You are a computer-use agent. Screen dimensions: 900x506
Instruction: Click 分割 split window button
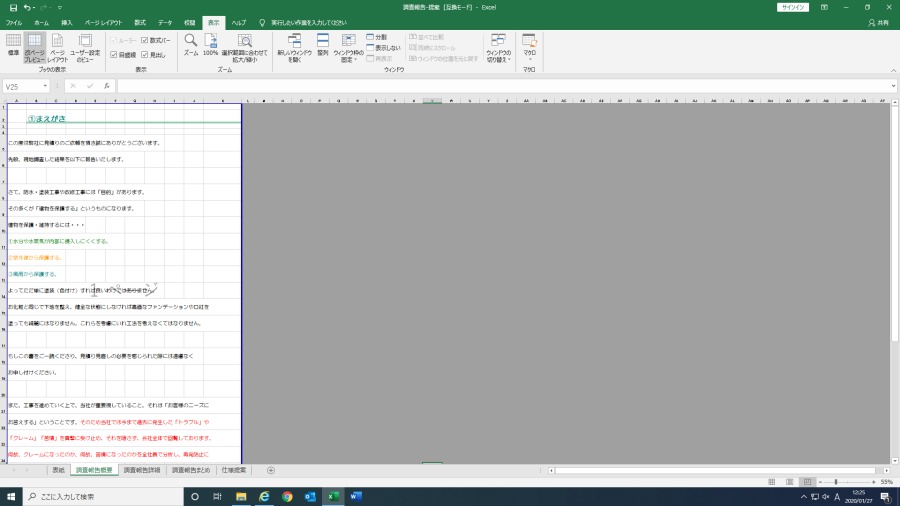coord(377,37)
